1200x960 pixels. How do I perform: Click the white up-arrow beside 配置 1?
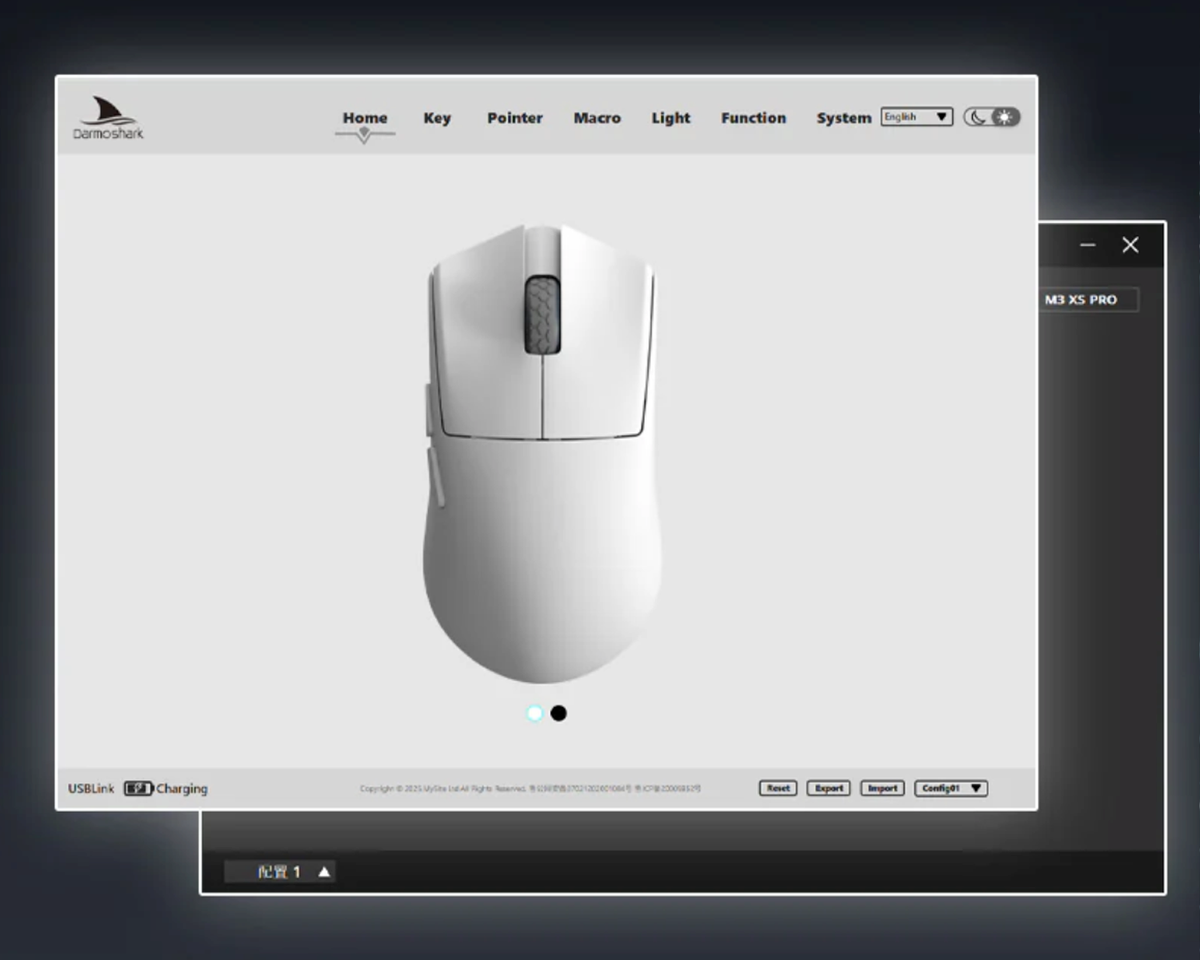[324, 872]
